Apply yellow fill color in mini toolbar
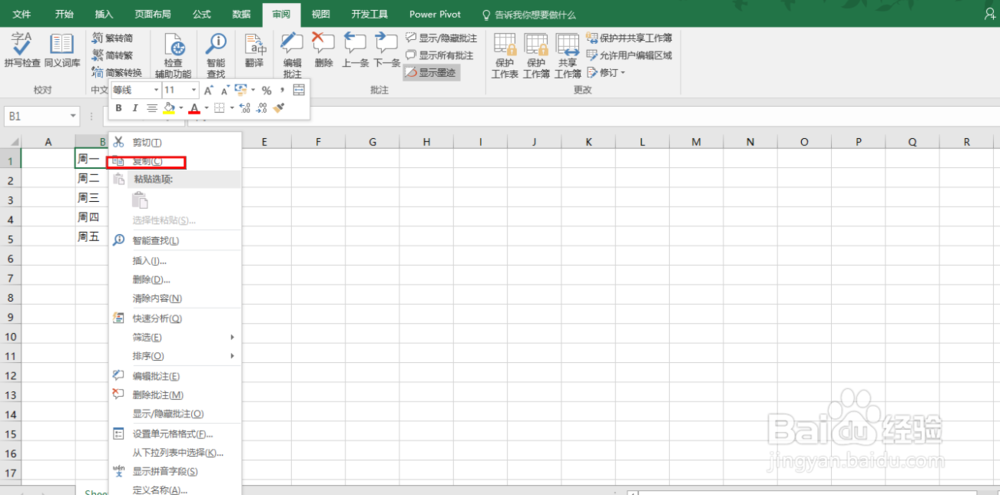The image size is (1000, 495). click(x=169, y=108)
